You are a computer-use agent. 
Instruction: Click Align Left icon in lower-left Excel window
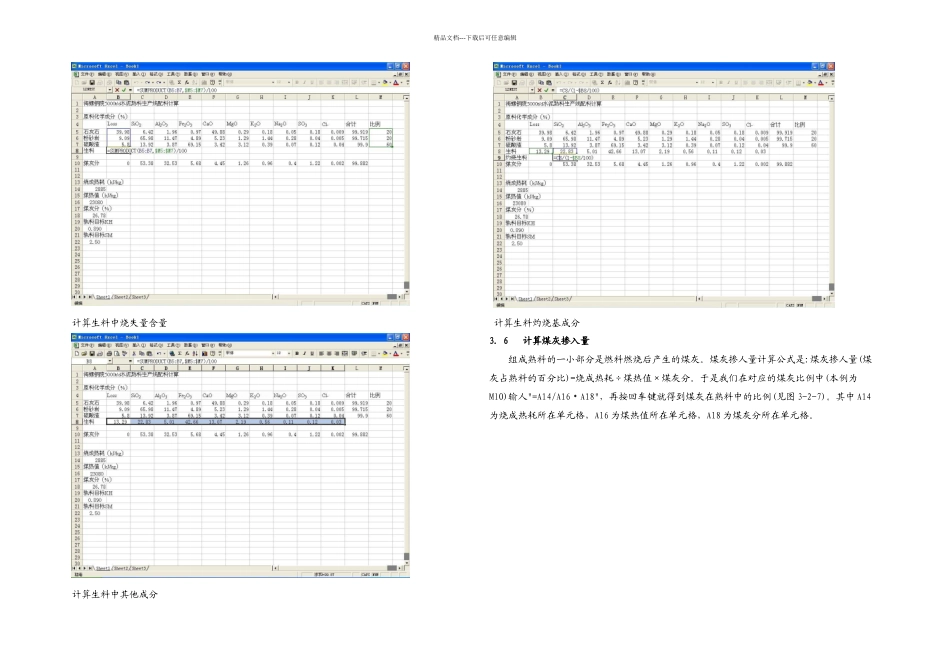[321, 353]
